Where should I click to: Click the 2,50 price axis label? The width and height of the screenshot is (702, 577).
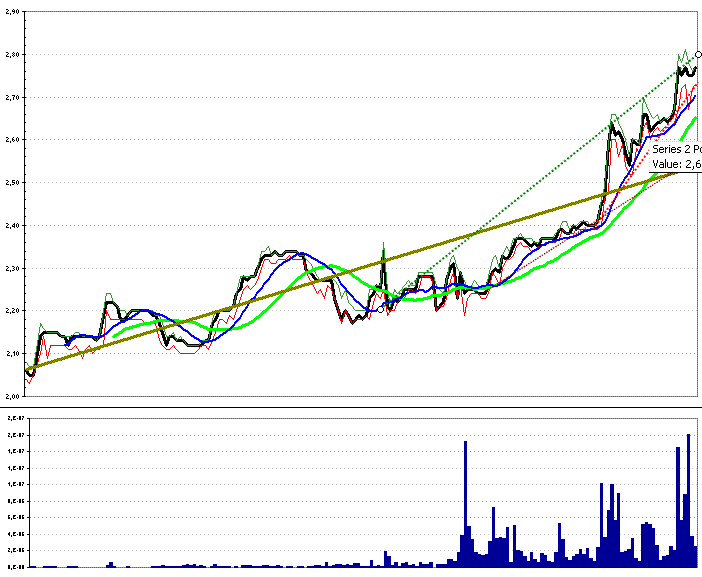[12, 183]
